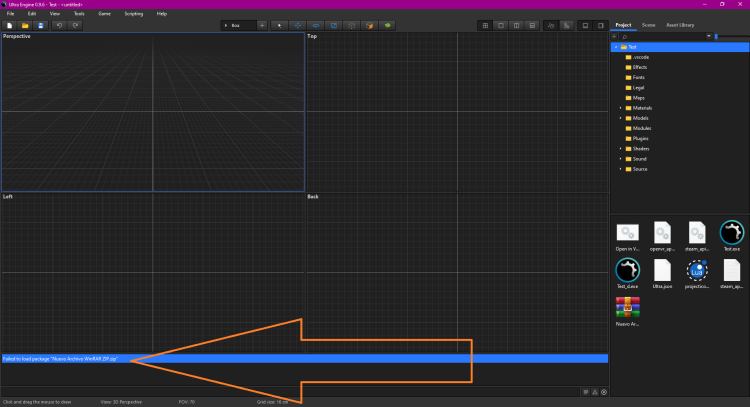Screen dimensions: 750x407
Task: Switch to the Scene tab
Action: coord(648,23)
